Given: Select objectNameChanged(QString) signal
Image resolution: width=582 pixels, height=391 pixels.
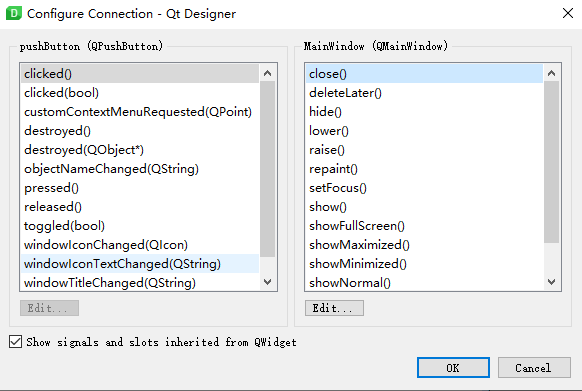Looking at the screenshot, I should [x=140, y=169].
